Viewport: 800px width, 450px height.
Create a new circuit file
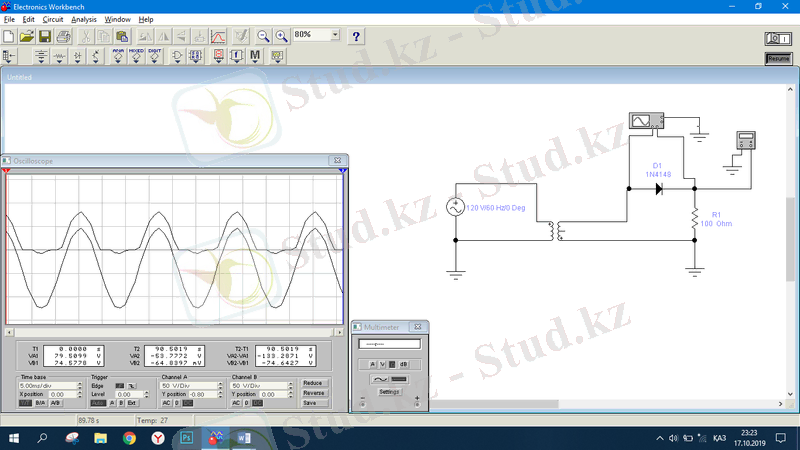(8, 36)
